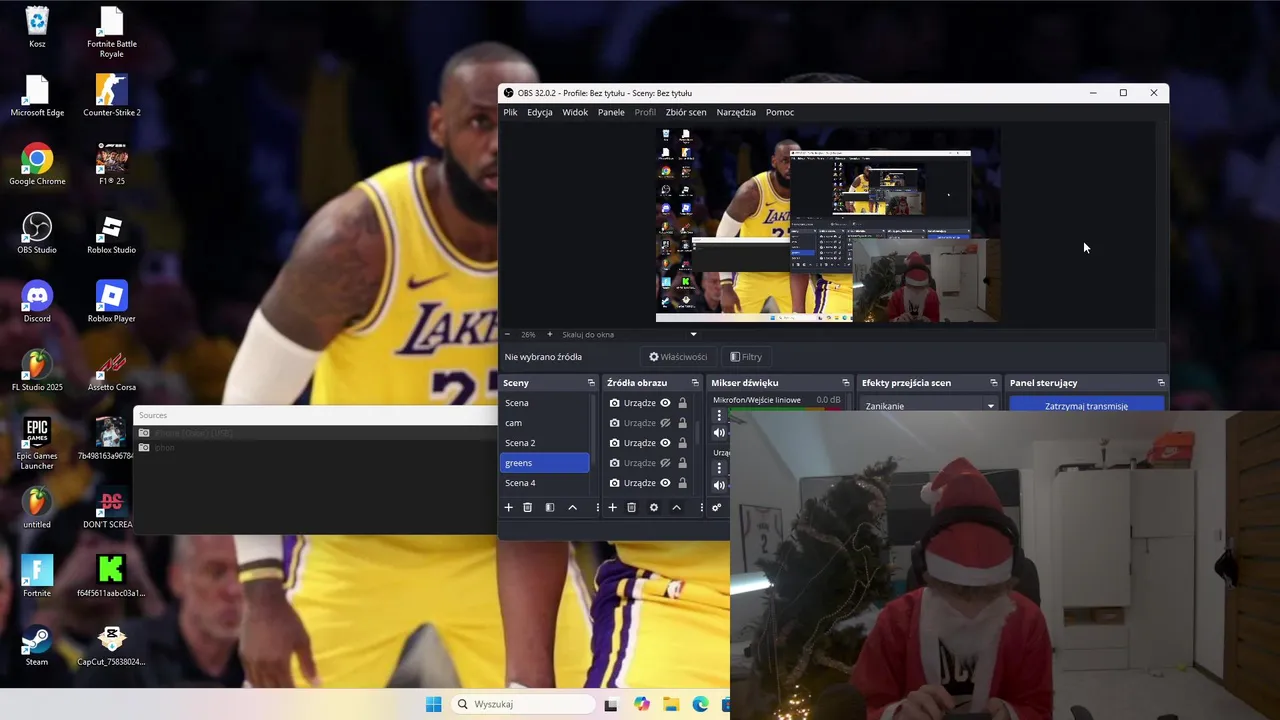Open the Pomoc menu

[x=780, y=112]
